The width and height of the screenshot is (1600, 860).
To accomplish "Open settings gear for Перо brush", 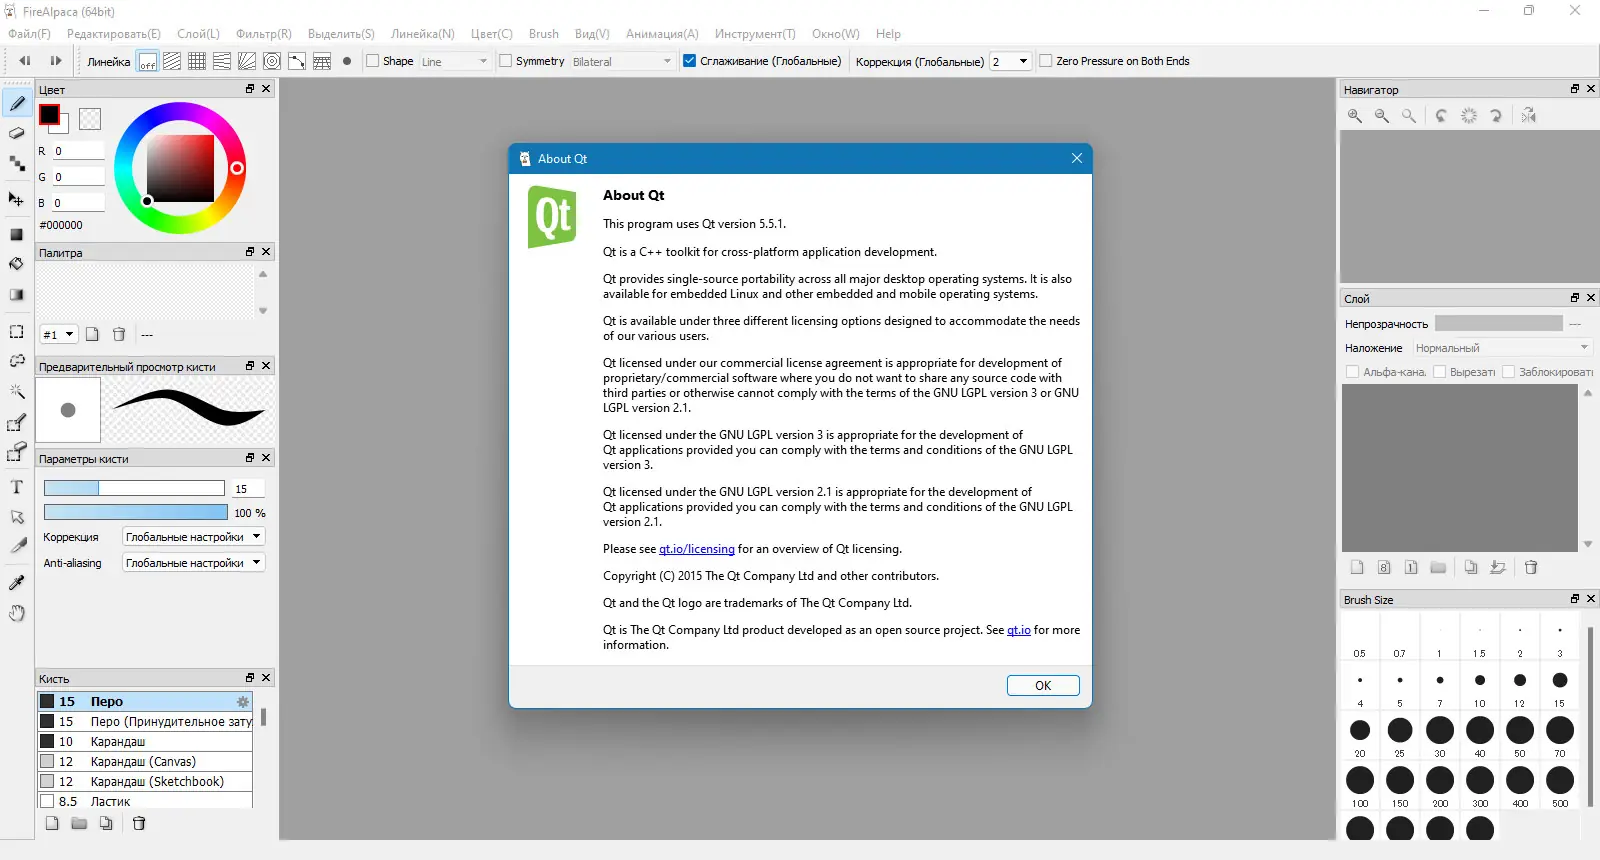I will click(x=242, y=702).
